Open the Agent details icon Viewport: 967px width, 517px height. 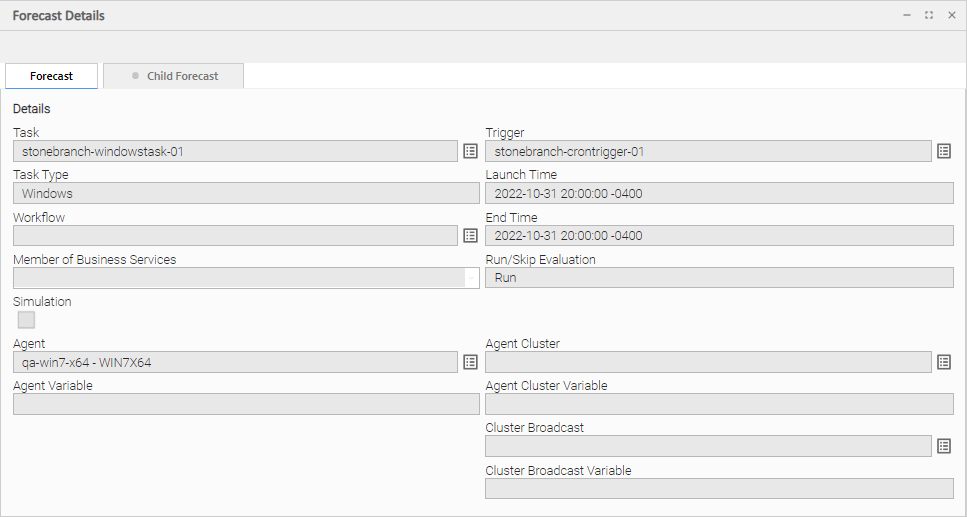(471, 362)
